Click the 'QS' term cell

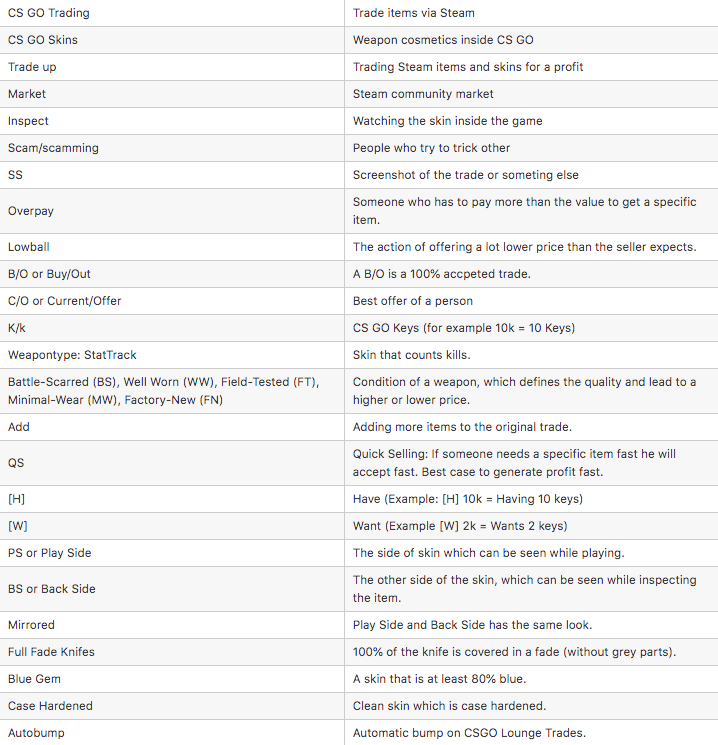(x=16, y=463)
